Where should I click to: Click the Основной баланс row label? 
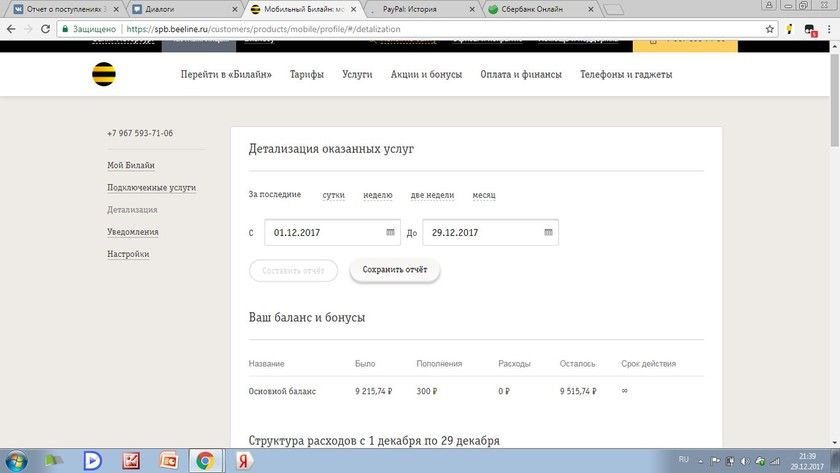(x=282, y=392)
